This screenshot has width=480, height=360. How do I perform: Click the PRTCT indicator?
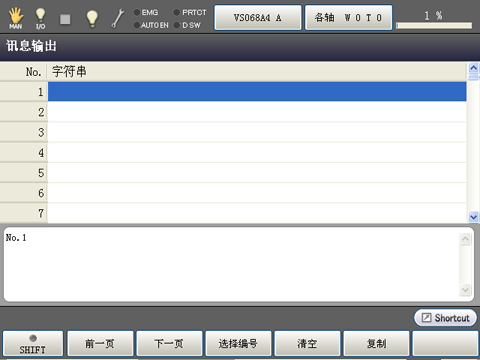point(190,12)
